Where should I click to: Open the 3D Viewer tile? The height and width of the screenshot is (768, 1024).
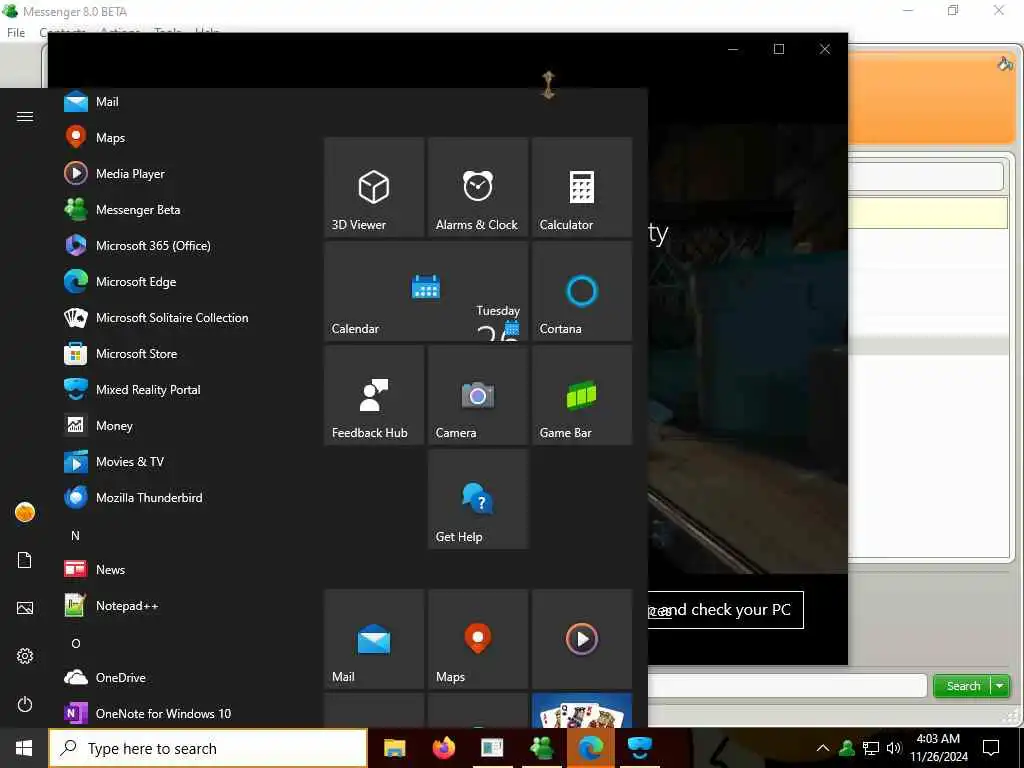click(374, 187)
